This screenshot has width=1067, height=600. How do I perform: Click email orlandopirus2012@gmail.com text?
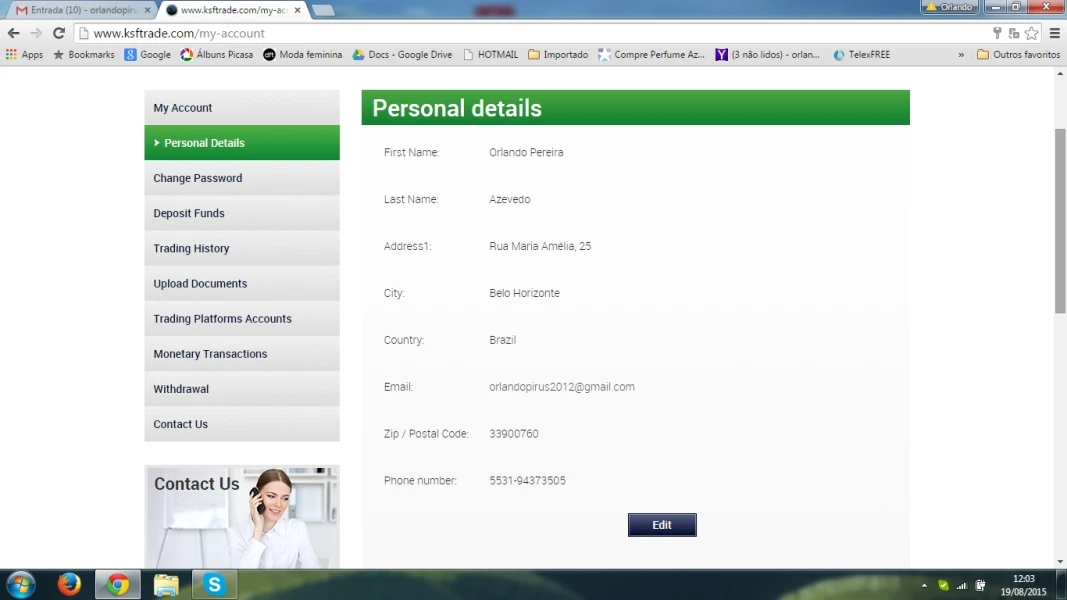(x=561, y=386)
